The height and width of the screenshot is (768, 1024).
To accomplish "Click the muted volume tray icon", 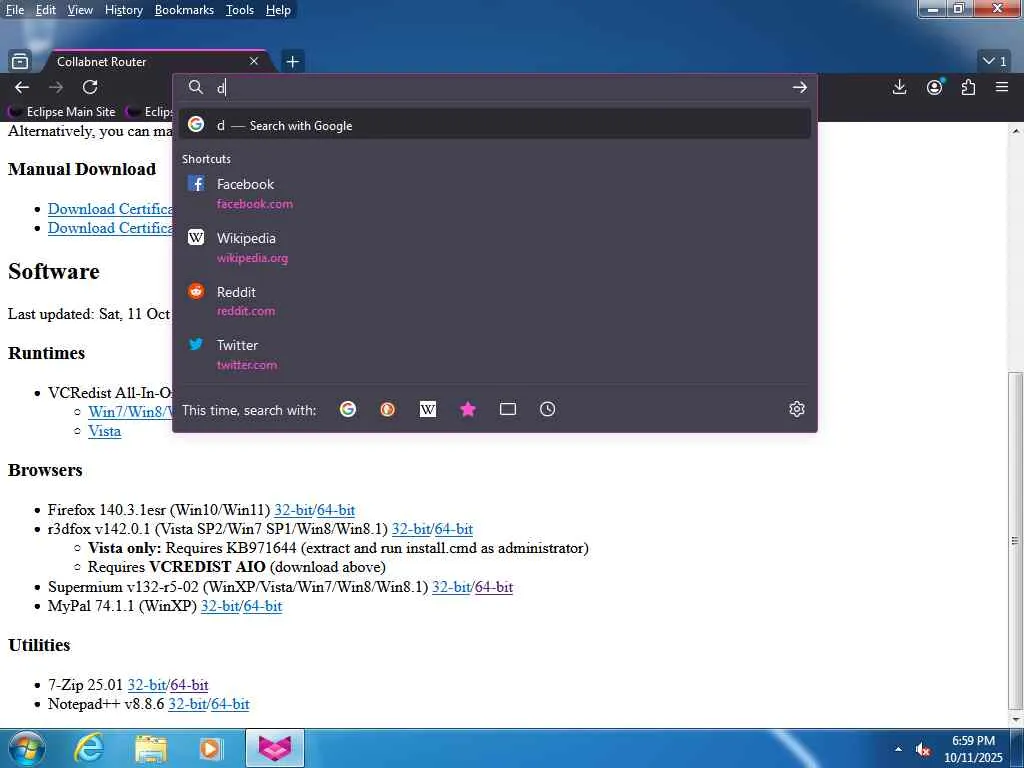I will 923,750.
